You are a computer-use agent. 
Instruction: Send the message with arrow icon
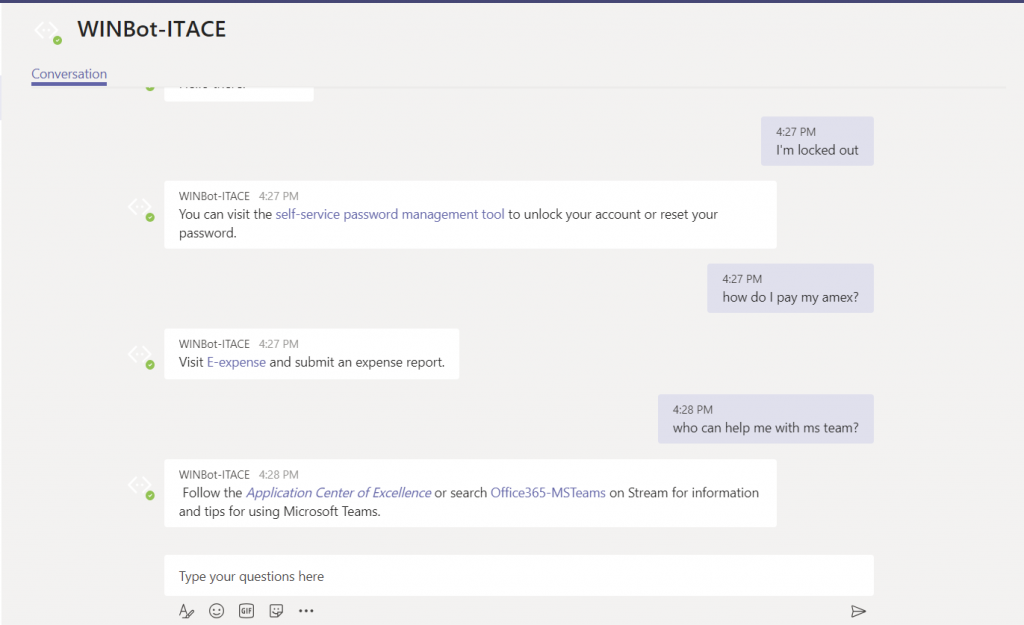coord(858,611)
